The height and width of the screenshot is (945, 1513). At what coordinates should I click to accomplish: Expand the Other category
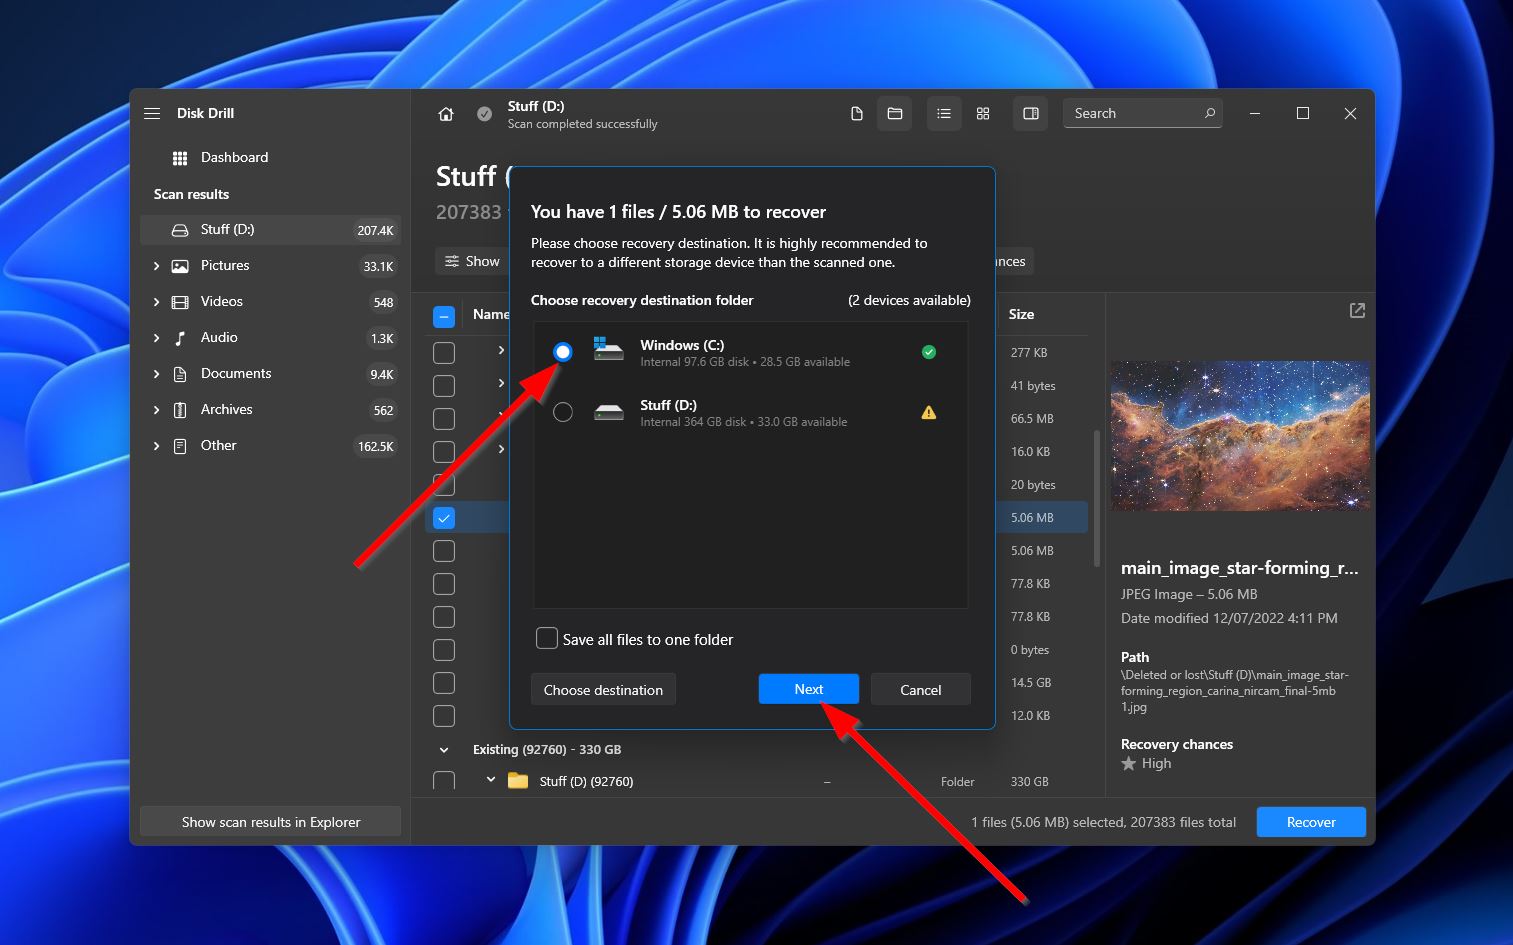(156, 446)
